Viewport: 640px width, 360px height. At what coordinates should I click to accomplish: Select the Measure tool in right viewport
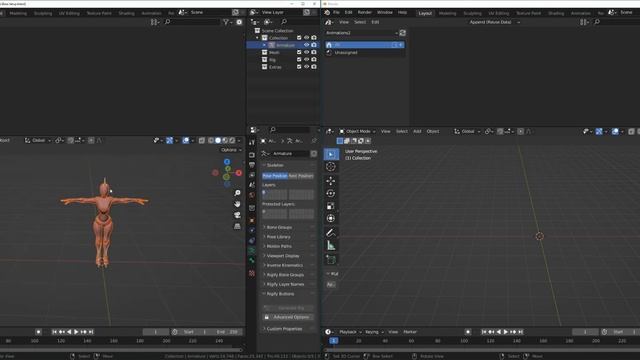(x=331, y=245)
